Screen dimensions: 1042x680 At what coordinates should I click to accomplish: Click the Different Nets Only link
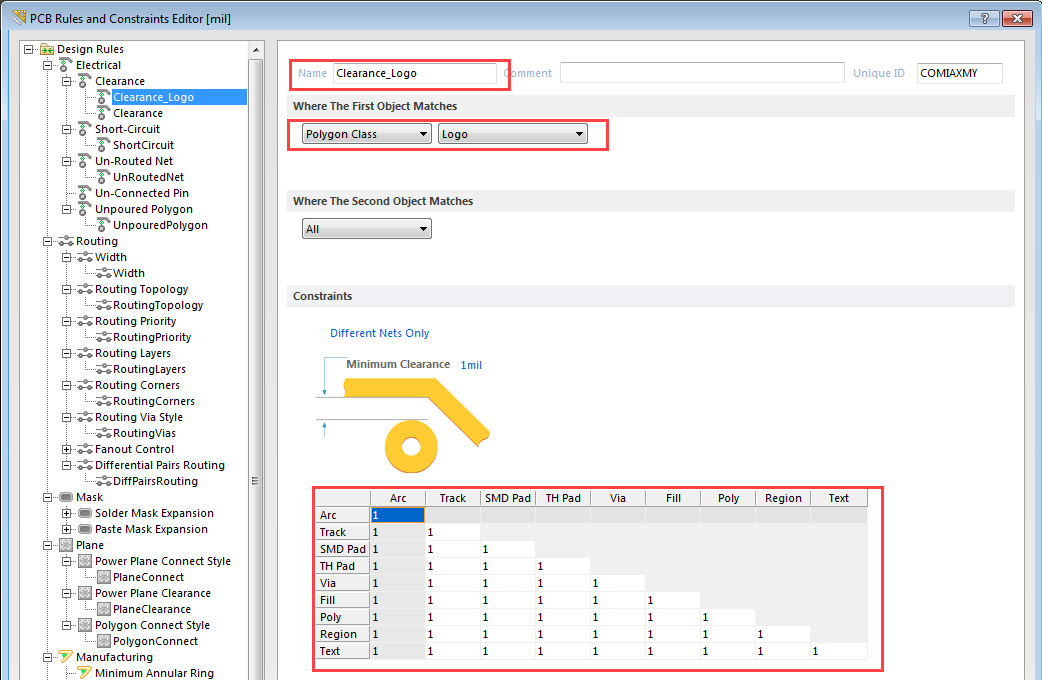[380, 333]
